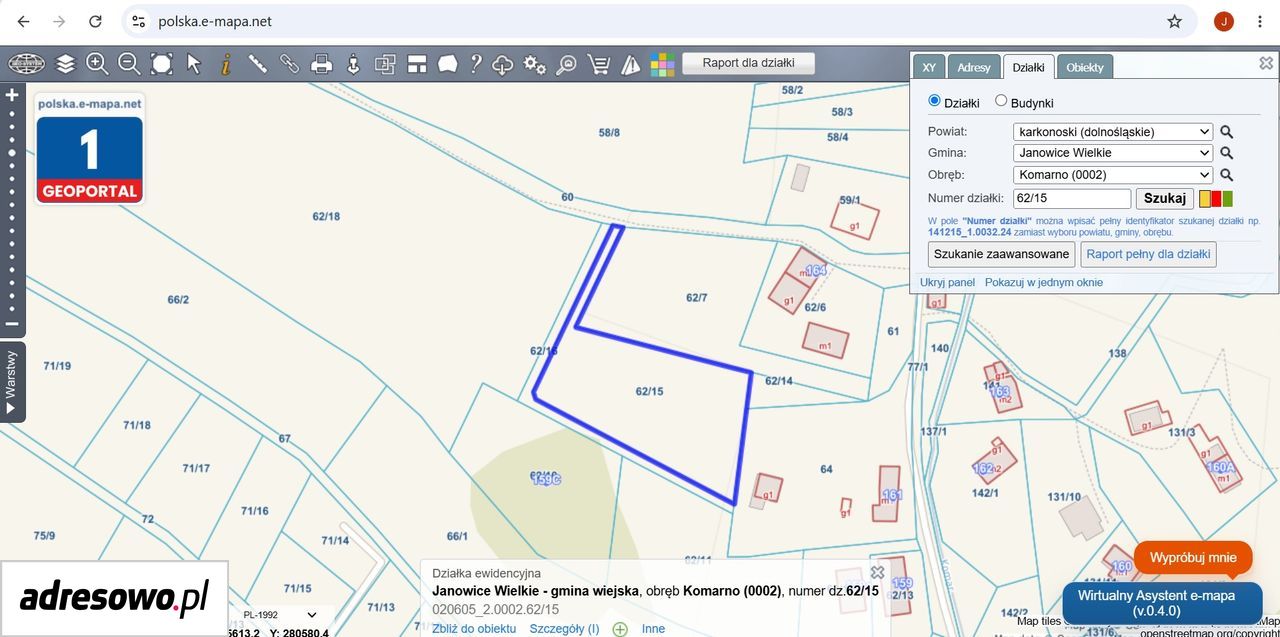
Task: Bookmark page with the browser star icon
Action: point(1175,21)
